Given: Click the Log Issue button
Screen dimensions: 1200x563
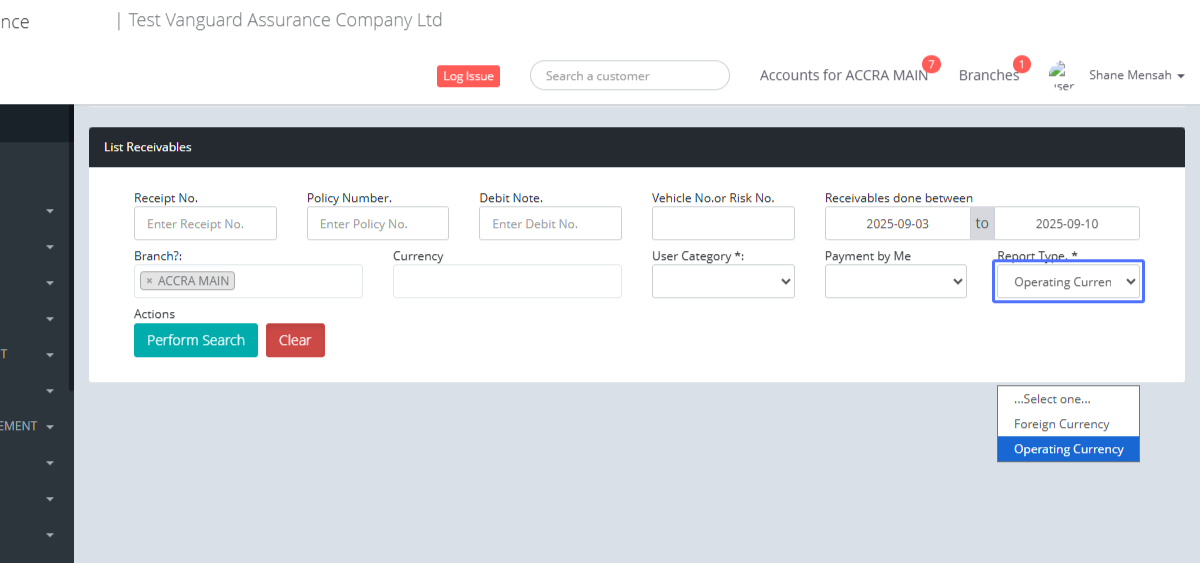Looking at the screenshot, I should [x=468, y=76].
